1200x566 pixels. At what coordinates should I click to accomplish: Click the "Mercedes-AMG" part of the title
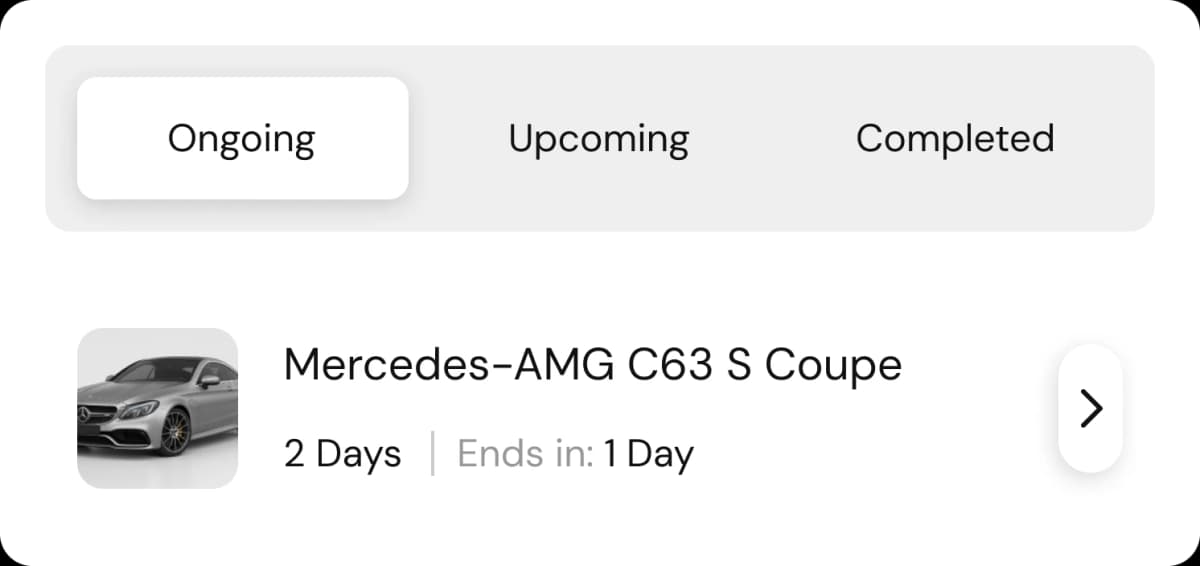pyautogui.click(x=448, y=366)
